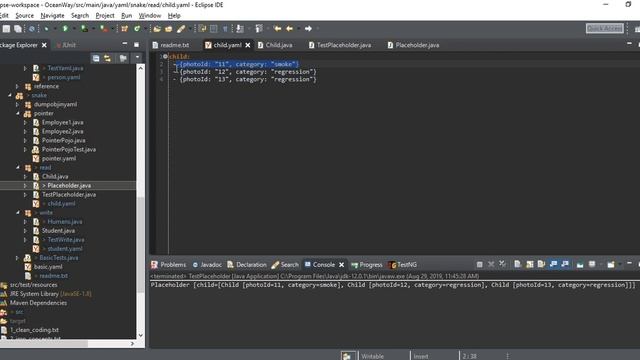Open the Help menu
The height and width of the screenshot is (360, 640).
pyautogui.click(x=174, y=16)
